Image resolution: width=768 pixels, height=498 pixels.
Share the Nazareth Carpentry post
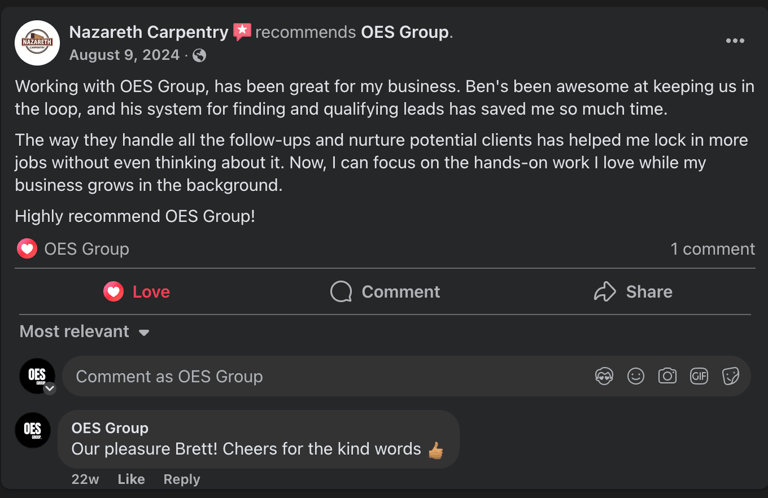pyautogui.click(x=633, y=292)
